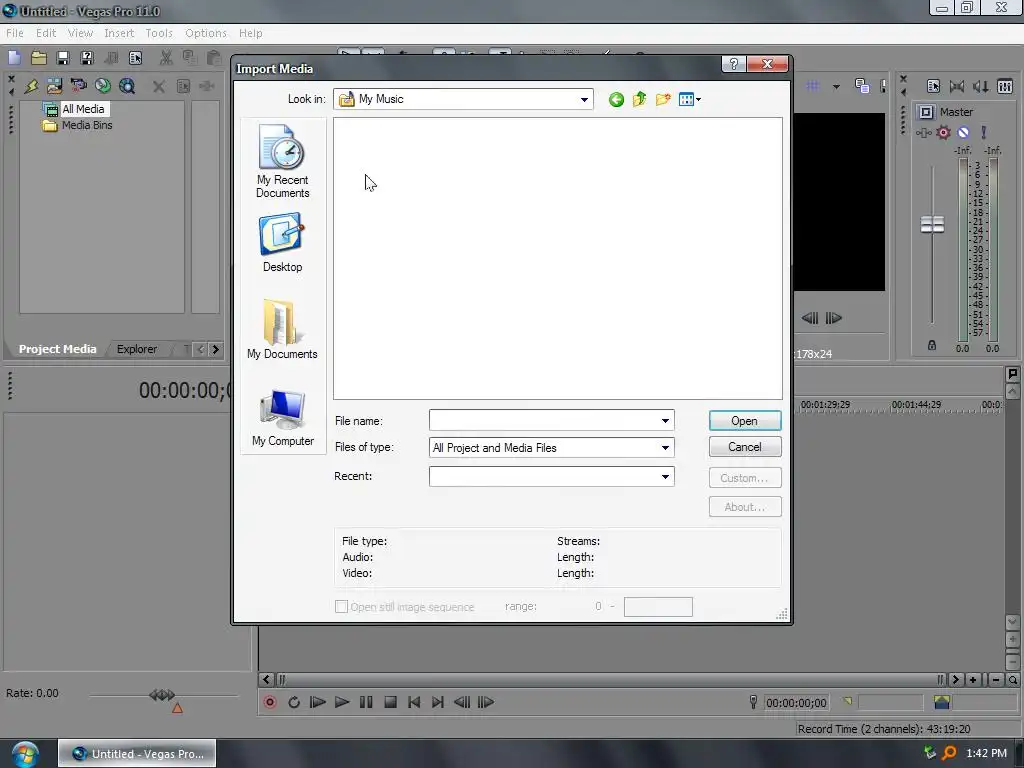Enable Open still image sequence checkbox
Image resolution: width=1024 pixels, height=768 pixels.
coord(341,607)
